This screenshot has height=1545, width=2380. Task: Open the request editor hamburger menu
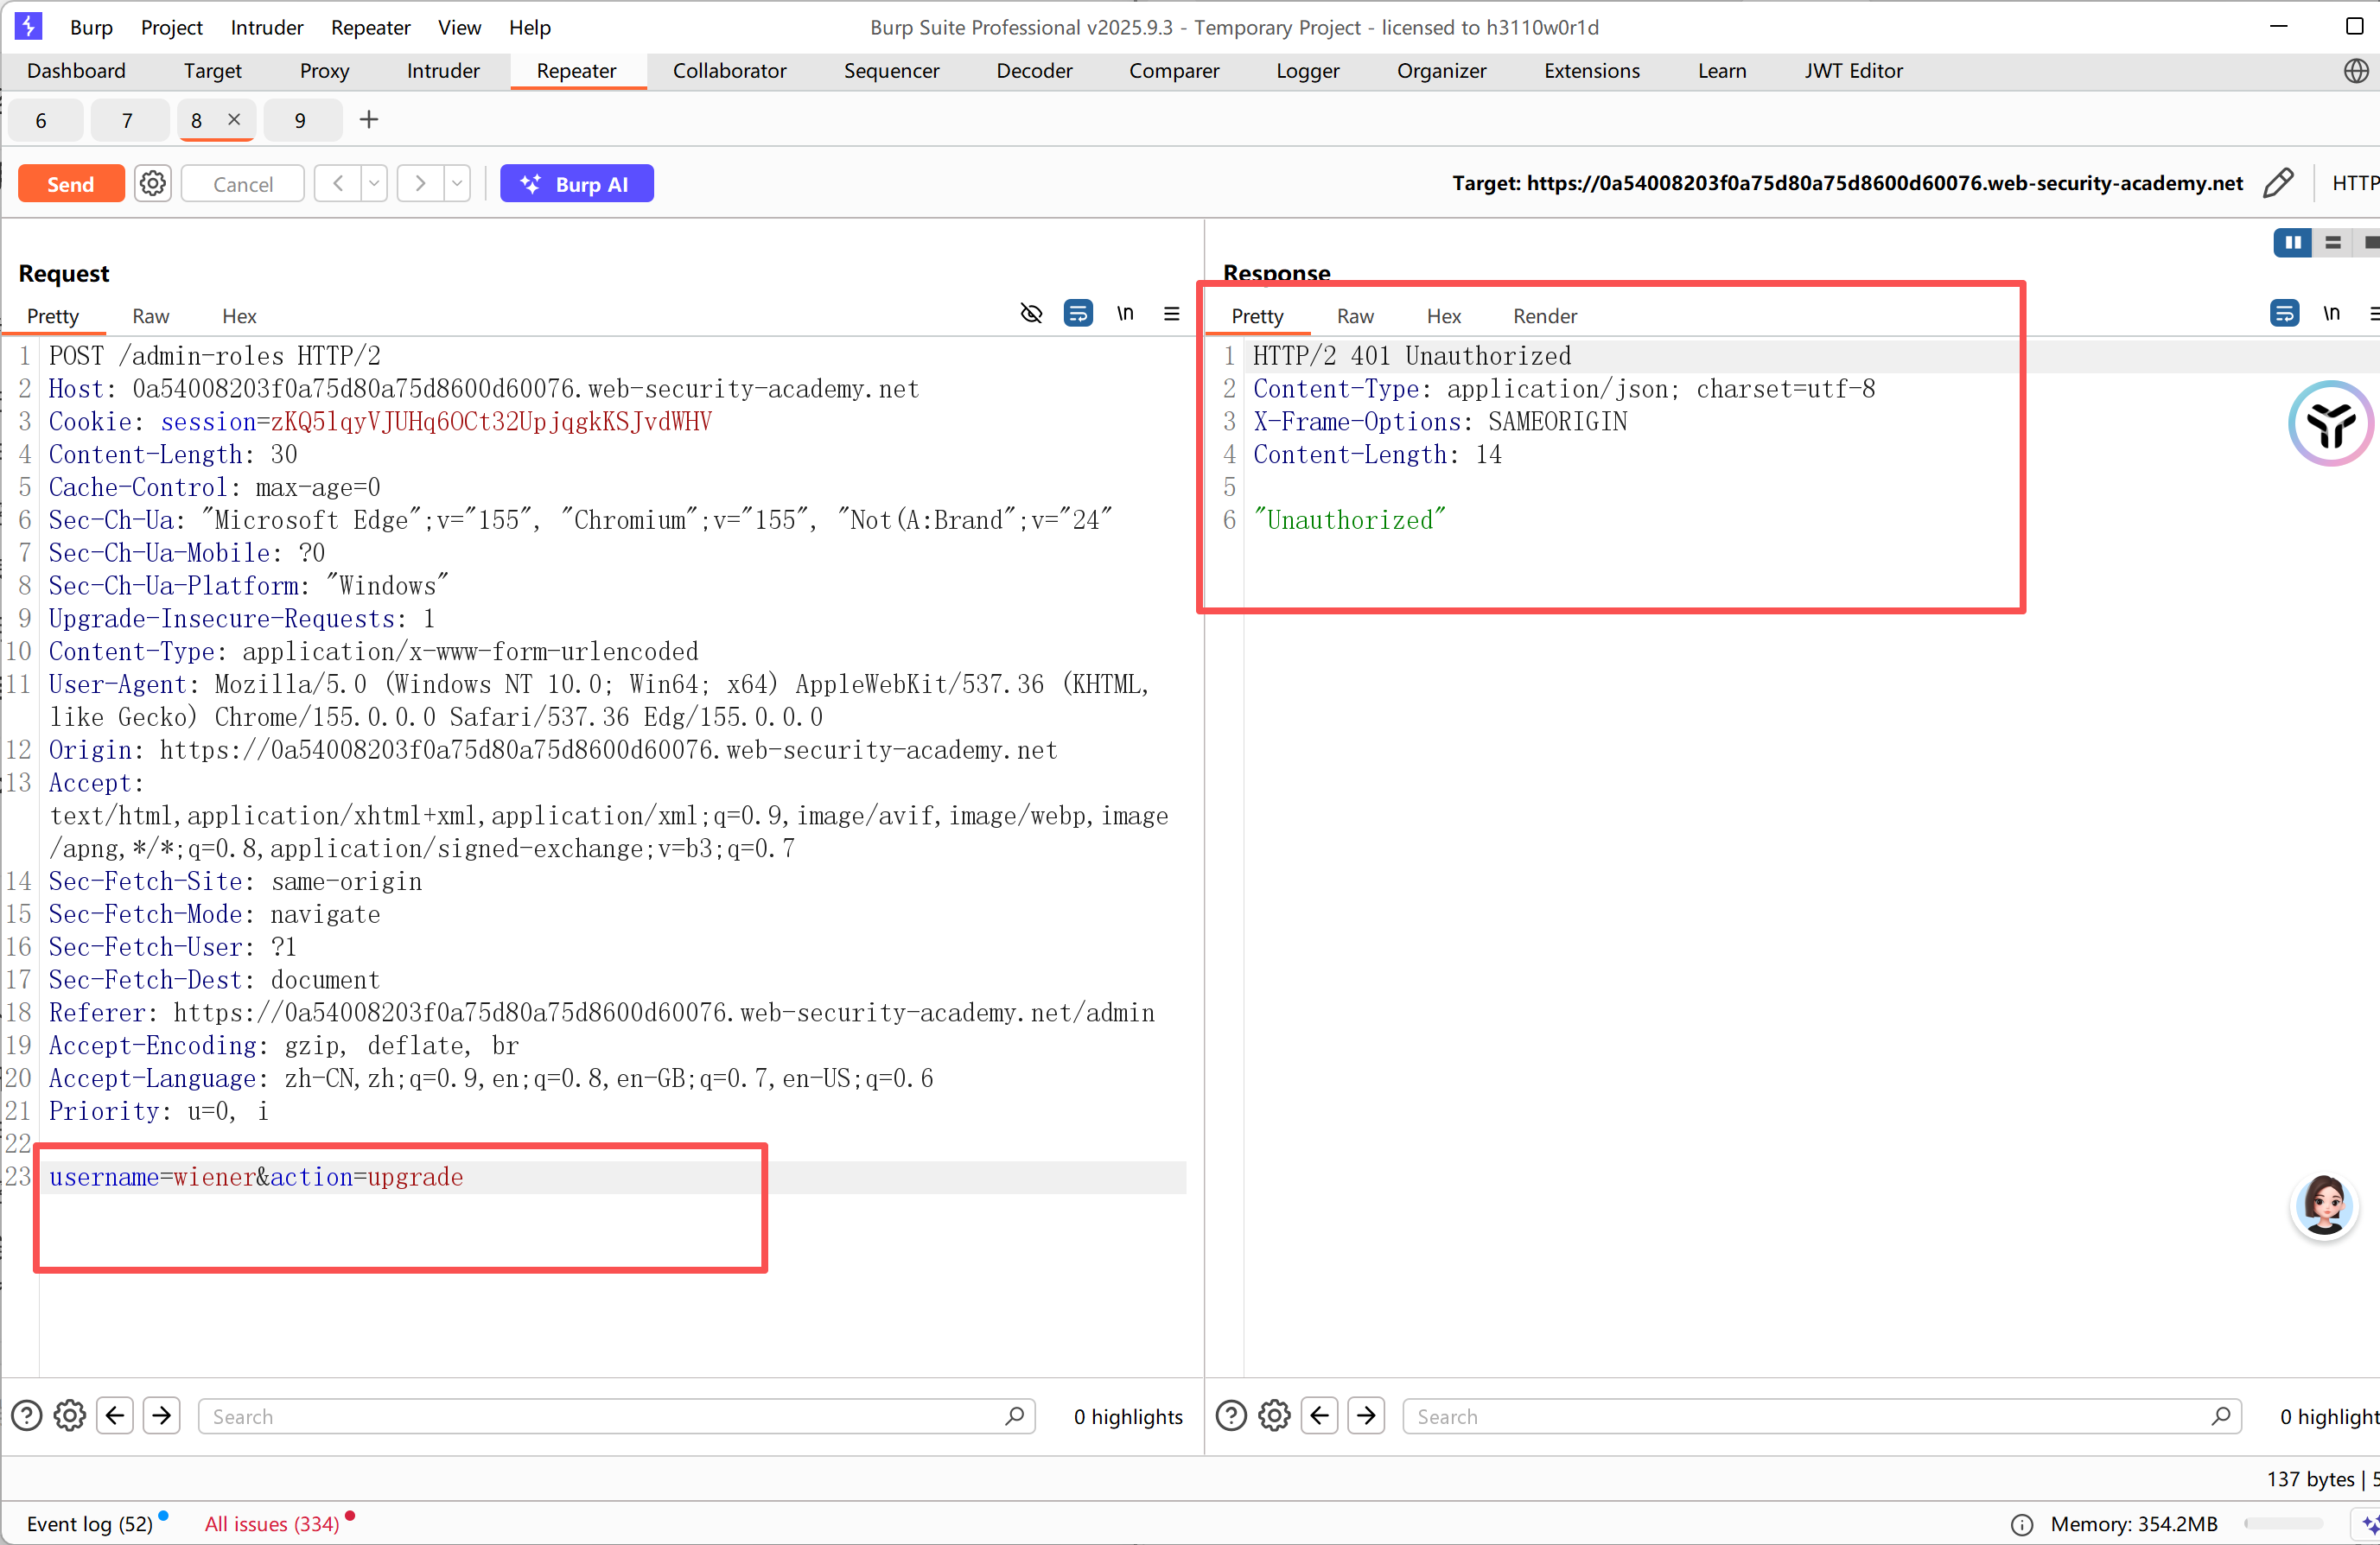tap(1172, 314)
